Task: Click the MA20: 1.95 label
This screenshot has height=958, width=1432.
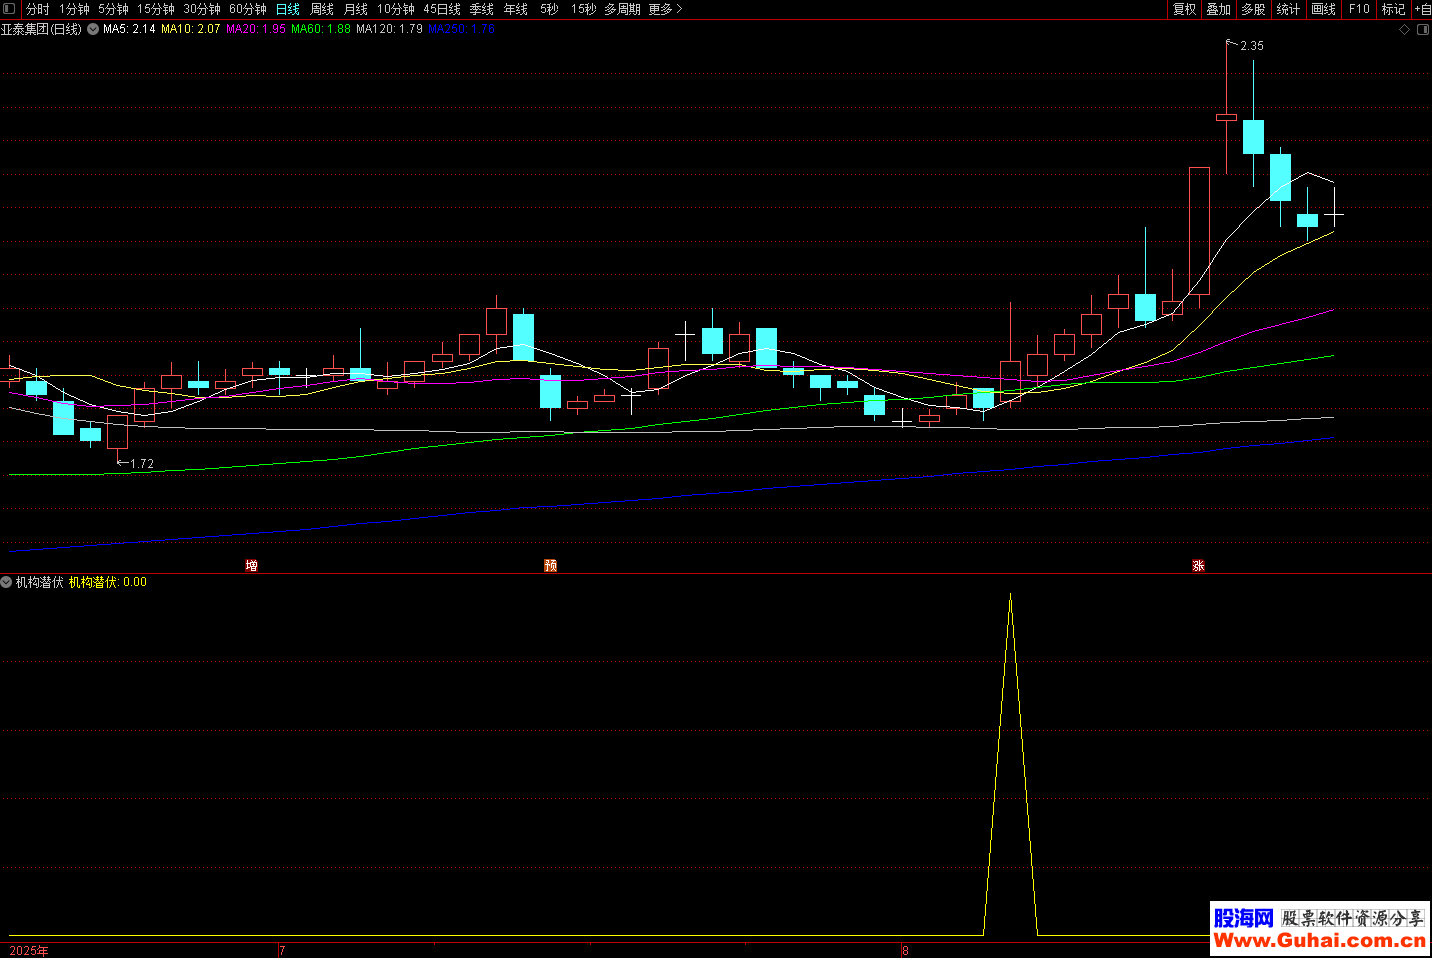Action: click(x=256, y=29)
